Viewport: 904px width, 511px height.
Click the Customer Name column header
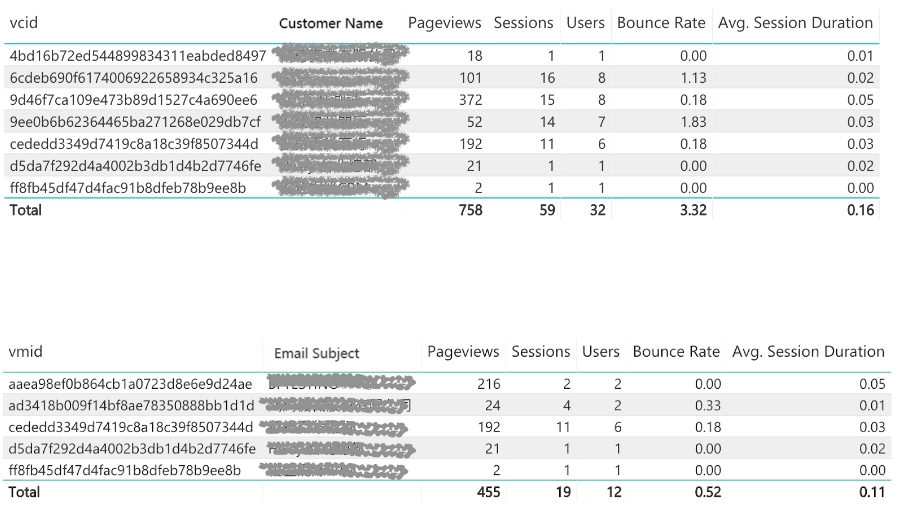pyautogui.click(x=330, y=23)
